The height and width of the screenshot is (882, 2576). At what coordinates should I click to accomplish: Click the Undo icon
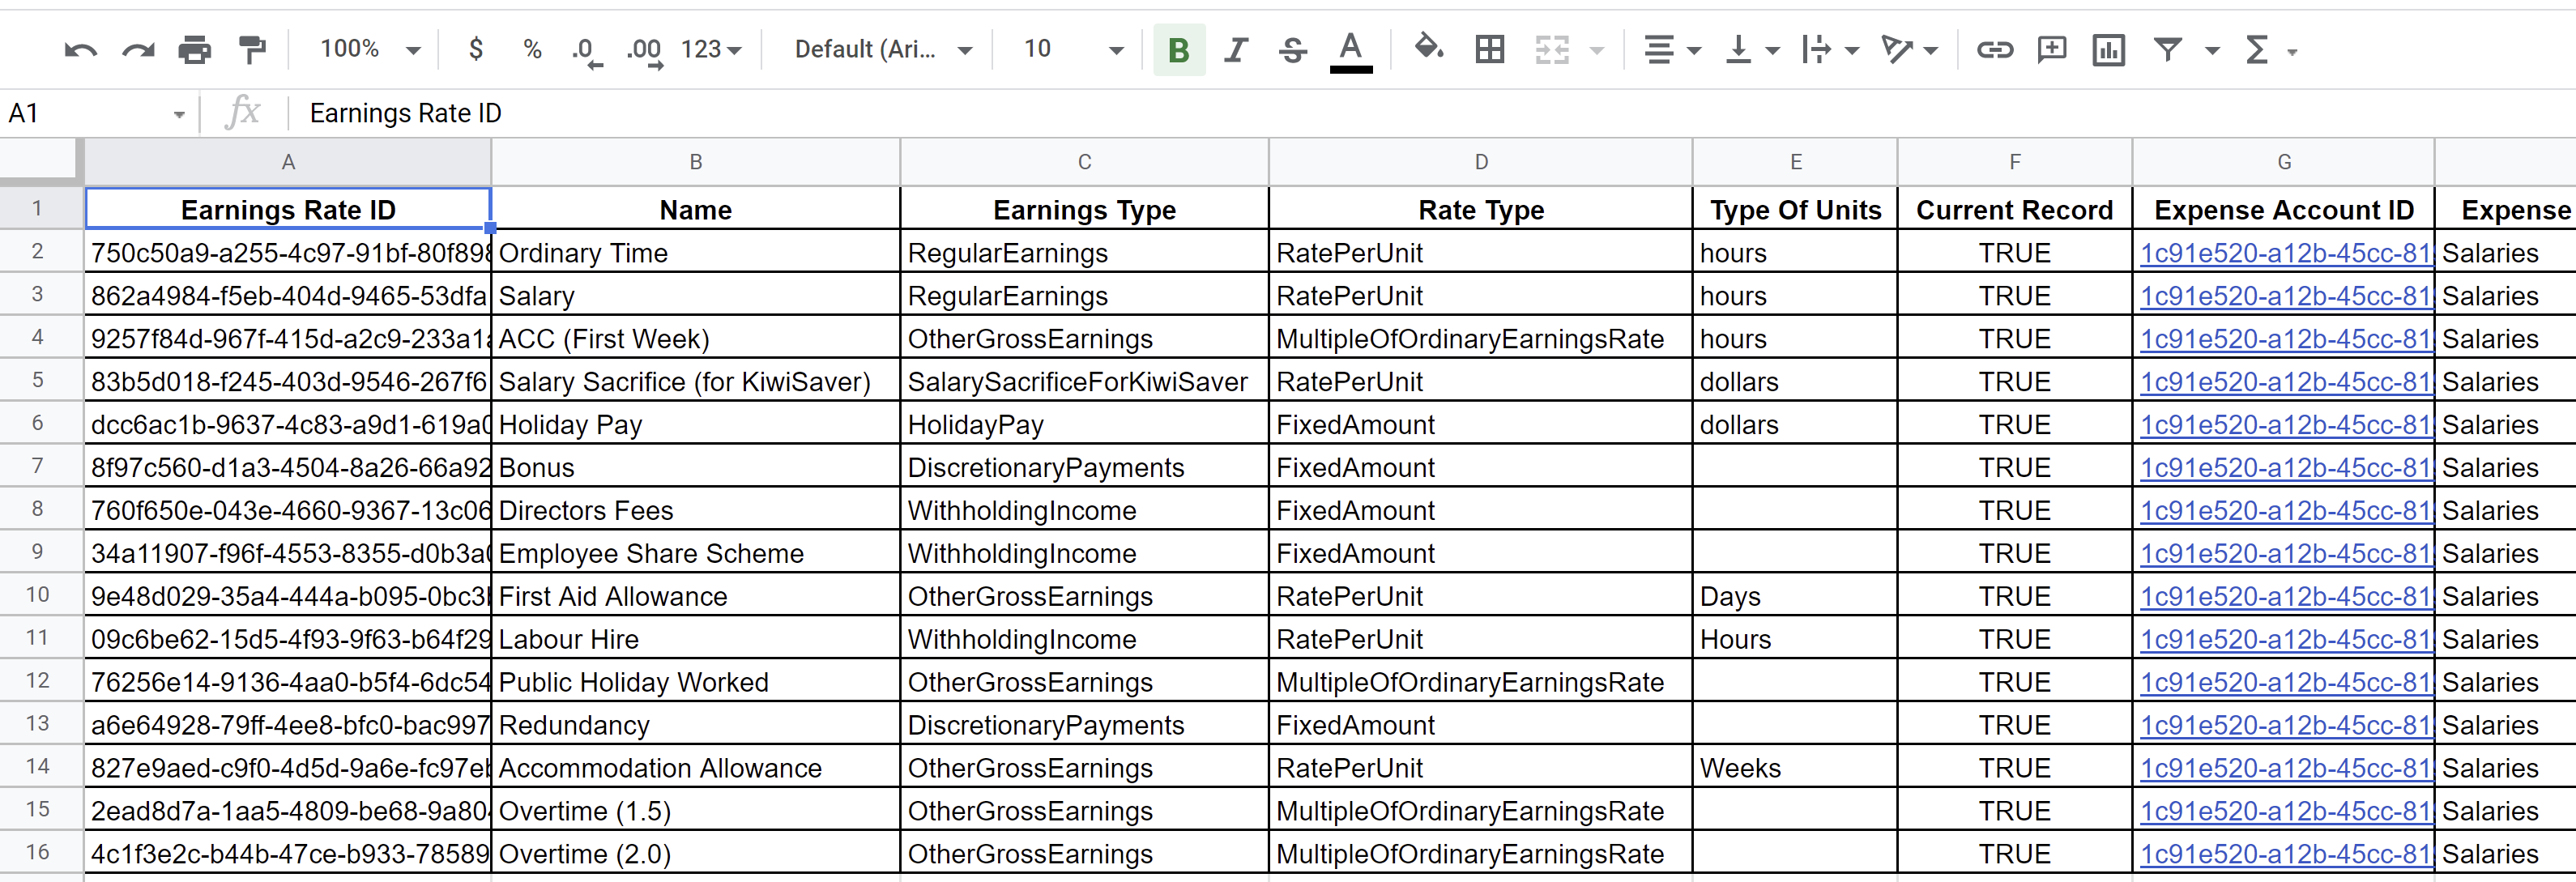(80, 49)
